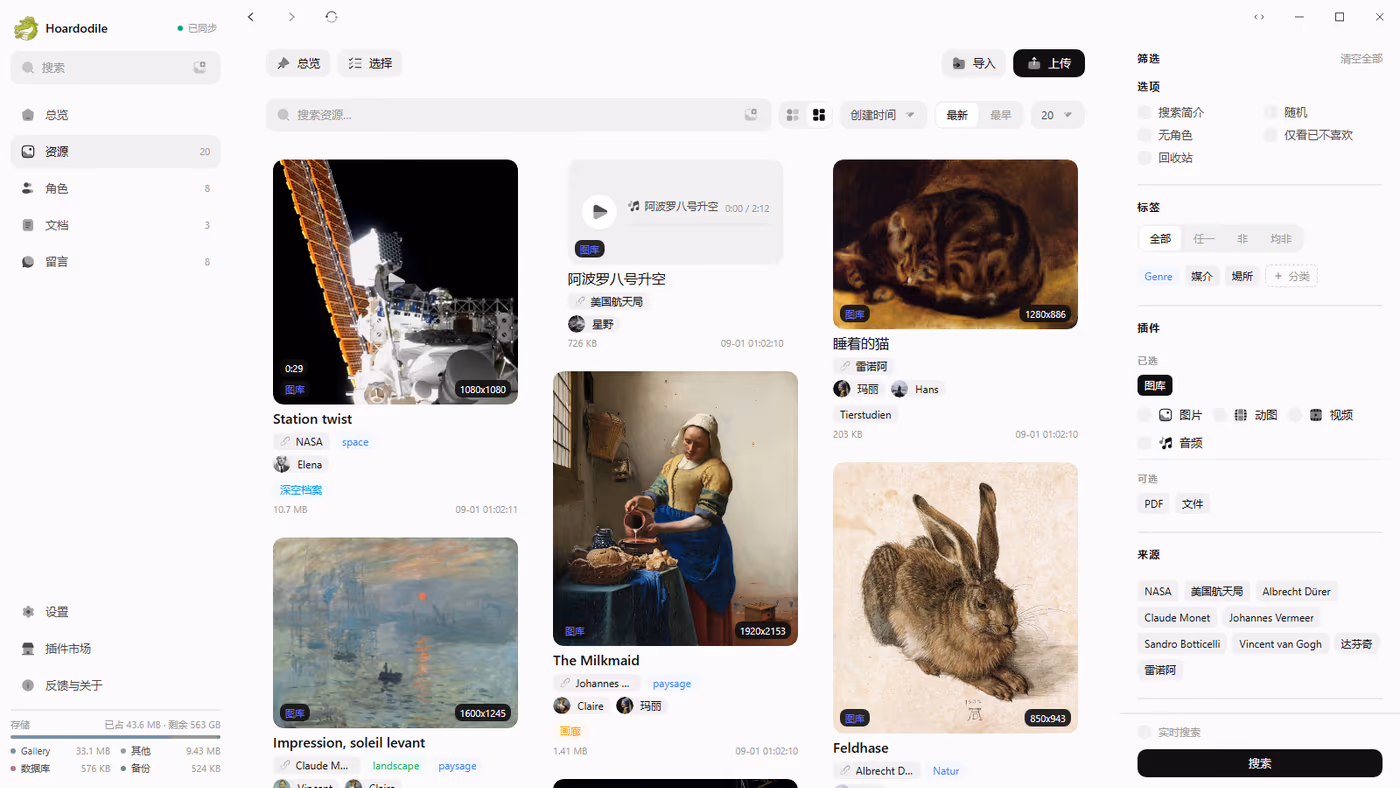
Task: Play the 阿波罗八号升空 audio
Action: (599, 211)
